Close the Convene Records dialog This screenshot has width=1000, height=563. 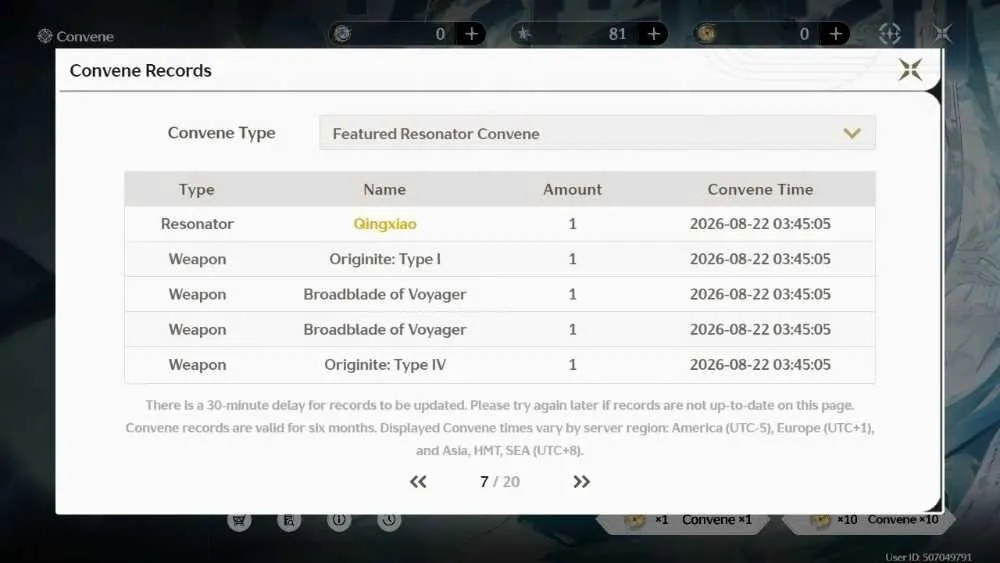[910, 69]
